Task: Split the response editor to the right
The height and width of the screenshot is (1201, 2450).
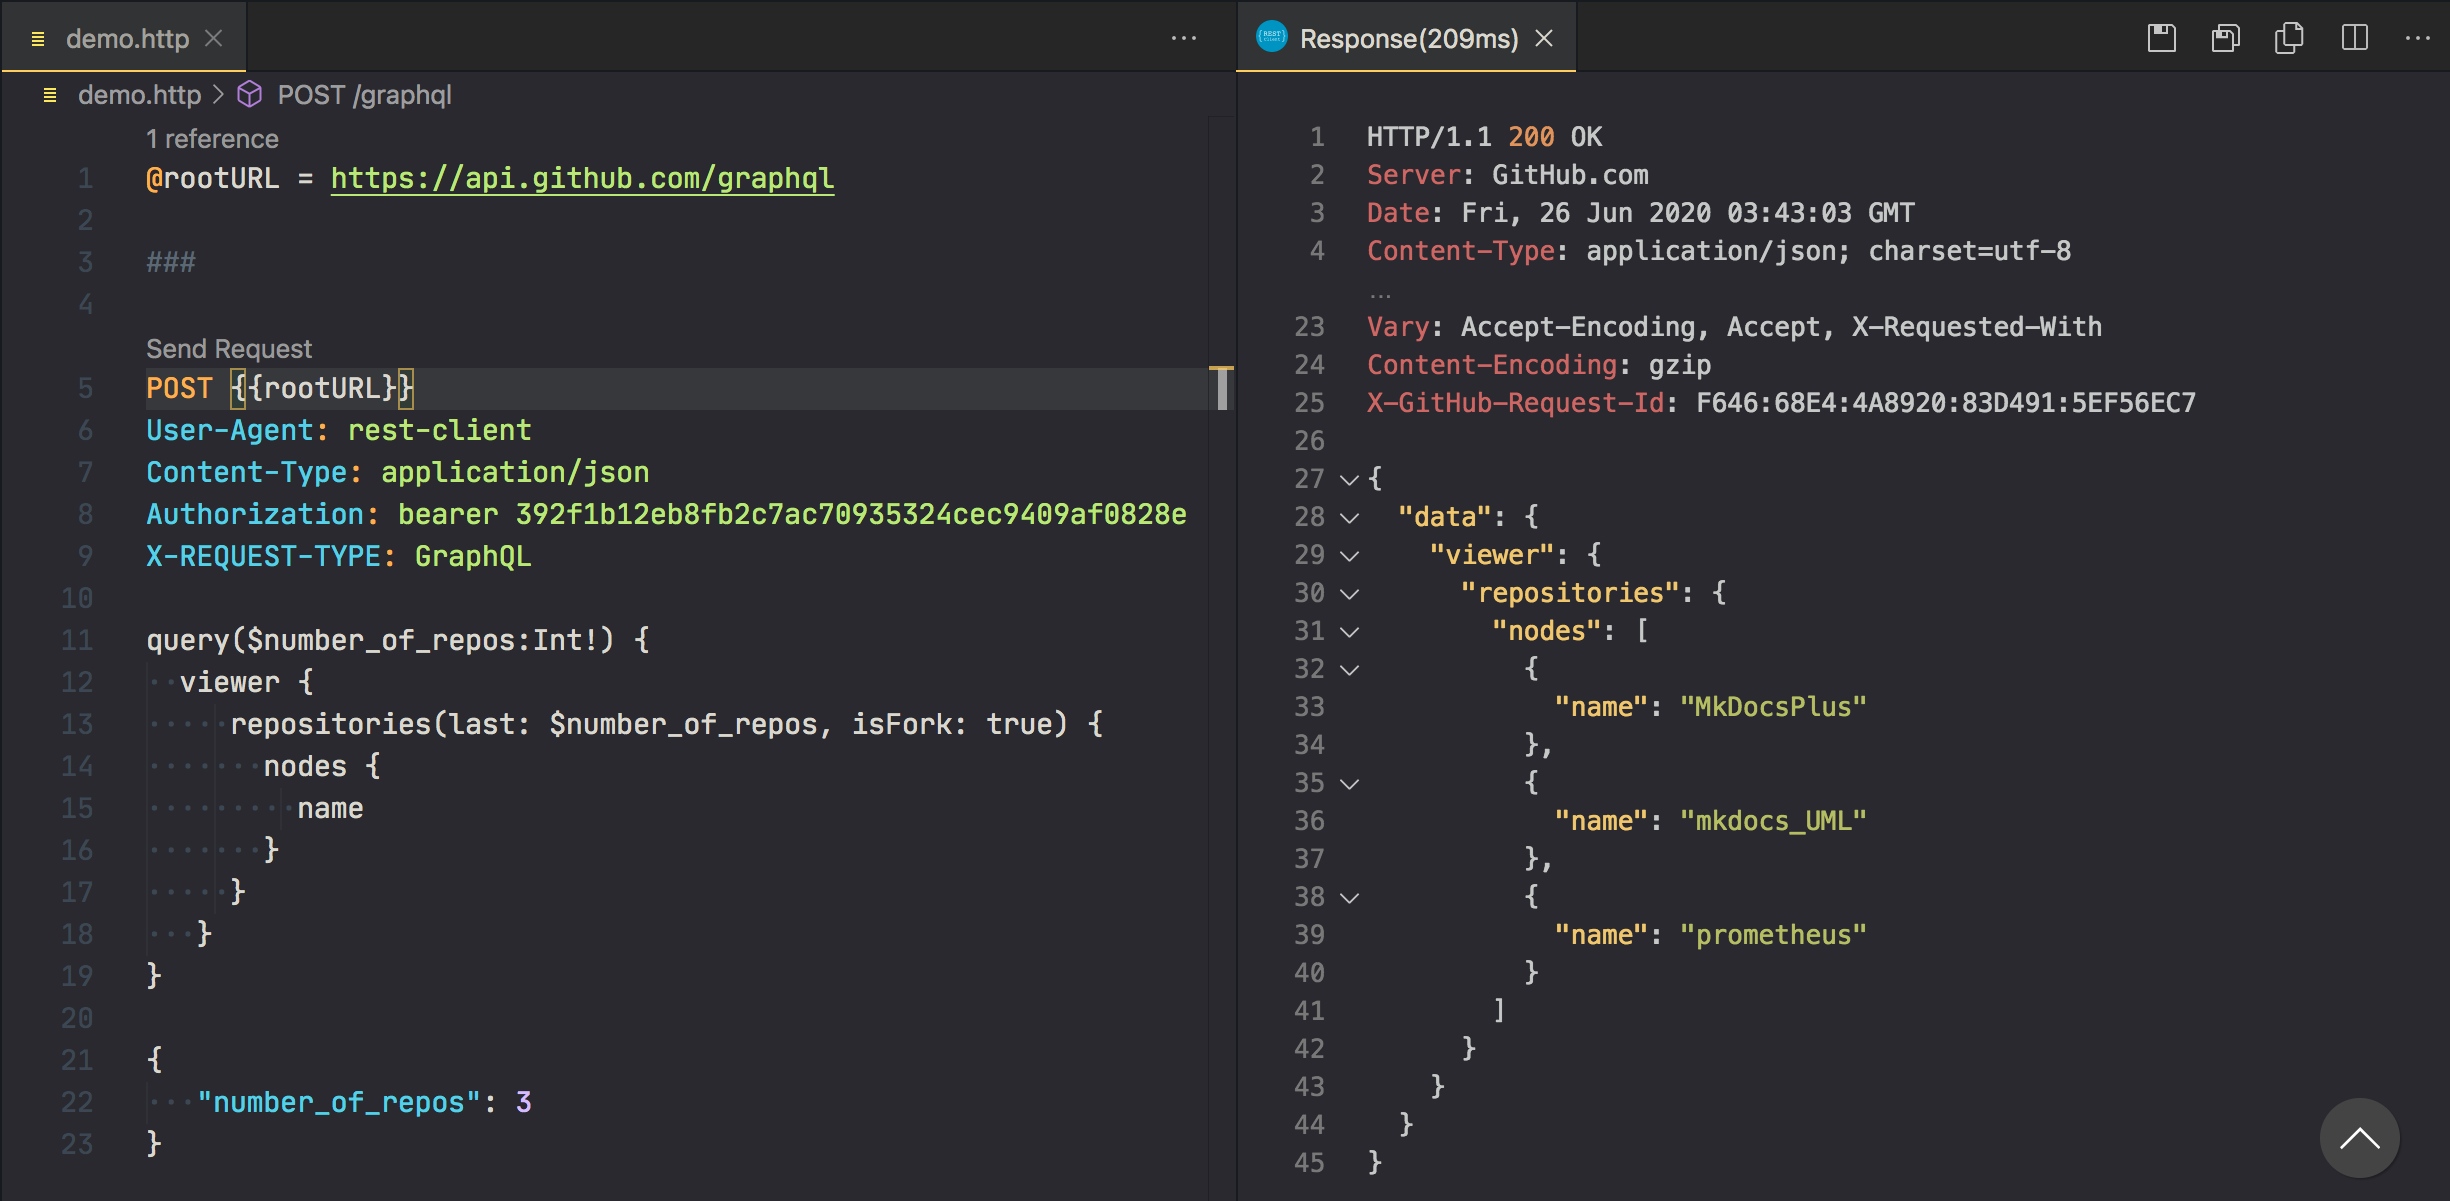Action: [2354, 38]
